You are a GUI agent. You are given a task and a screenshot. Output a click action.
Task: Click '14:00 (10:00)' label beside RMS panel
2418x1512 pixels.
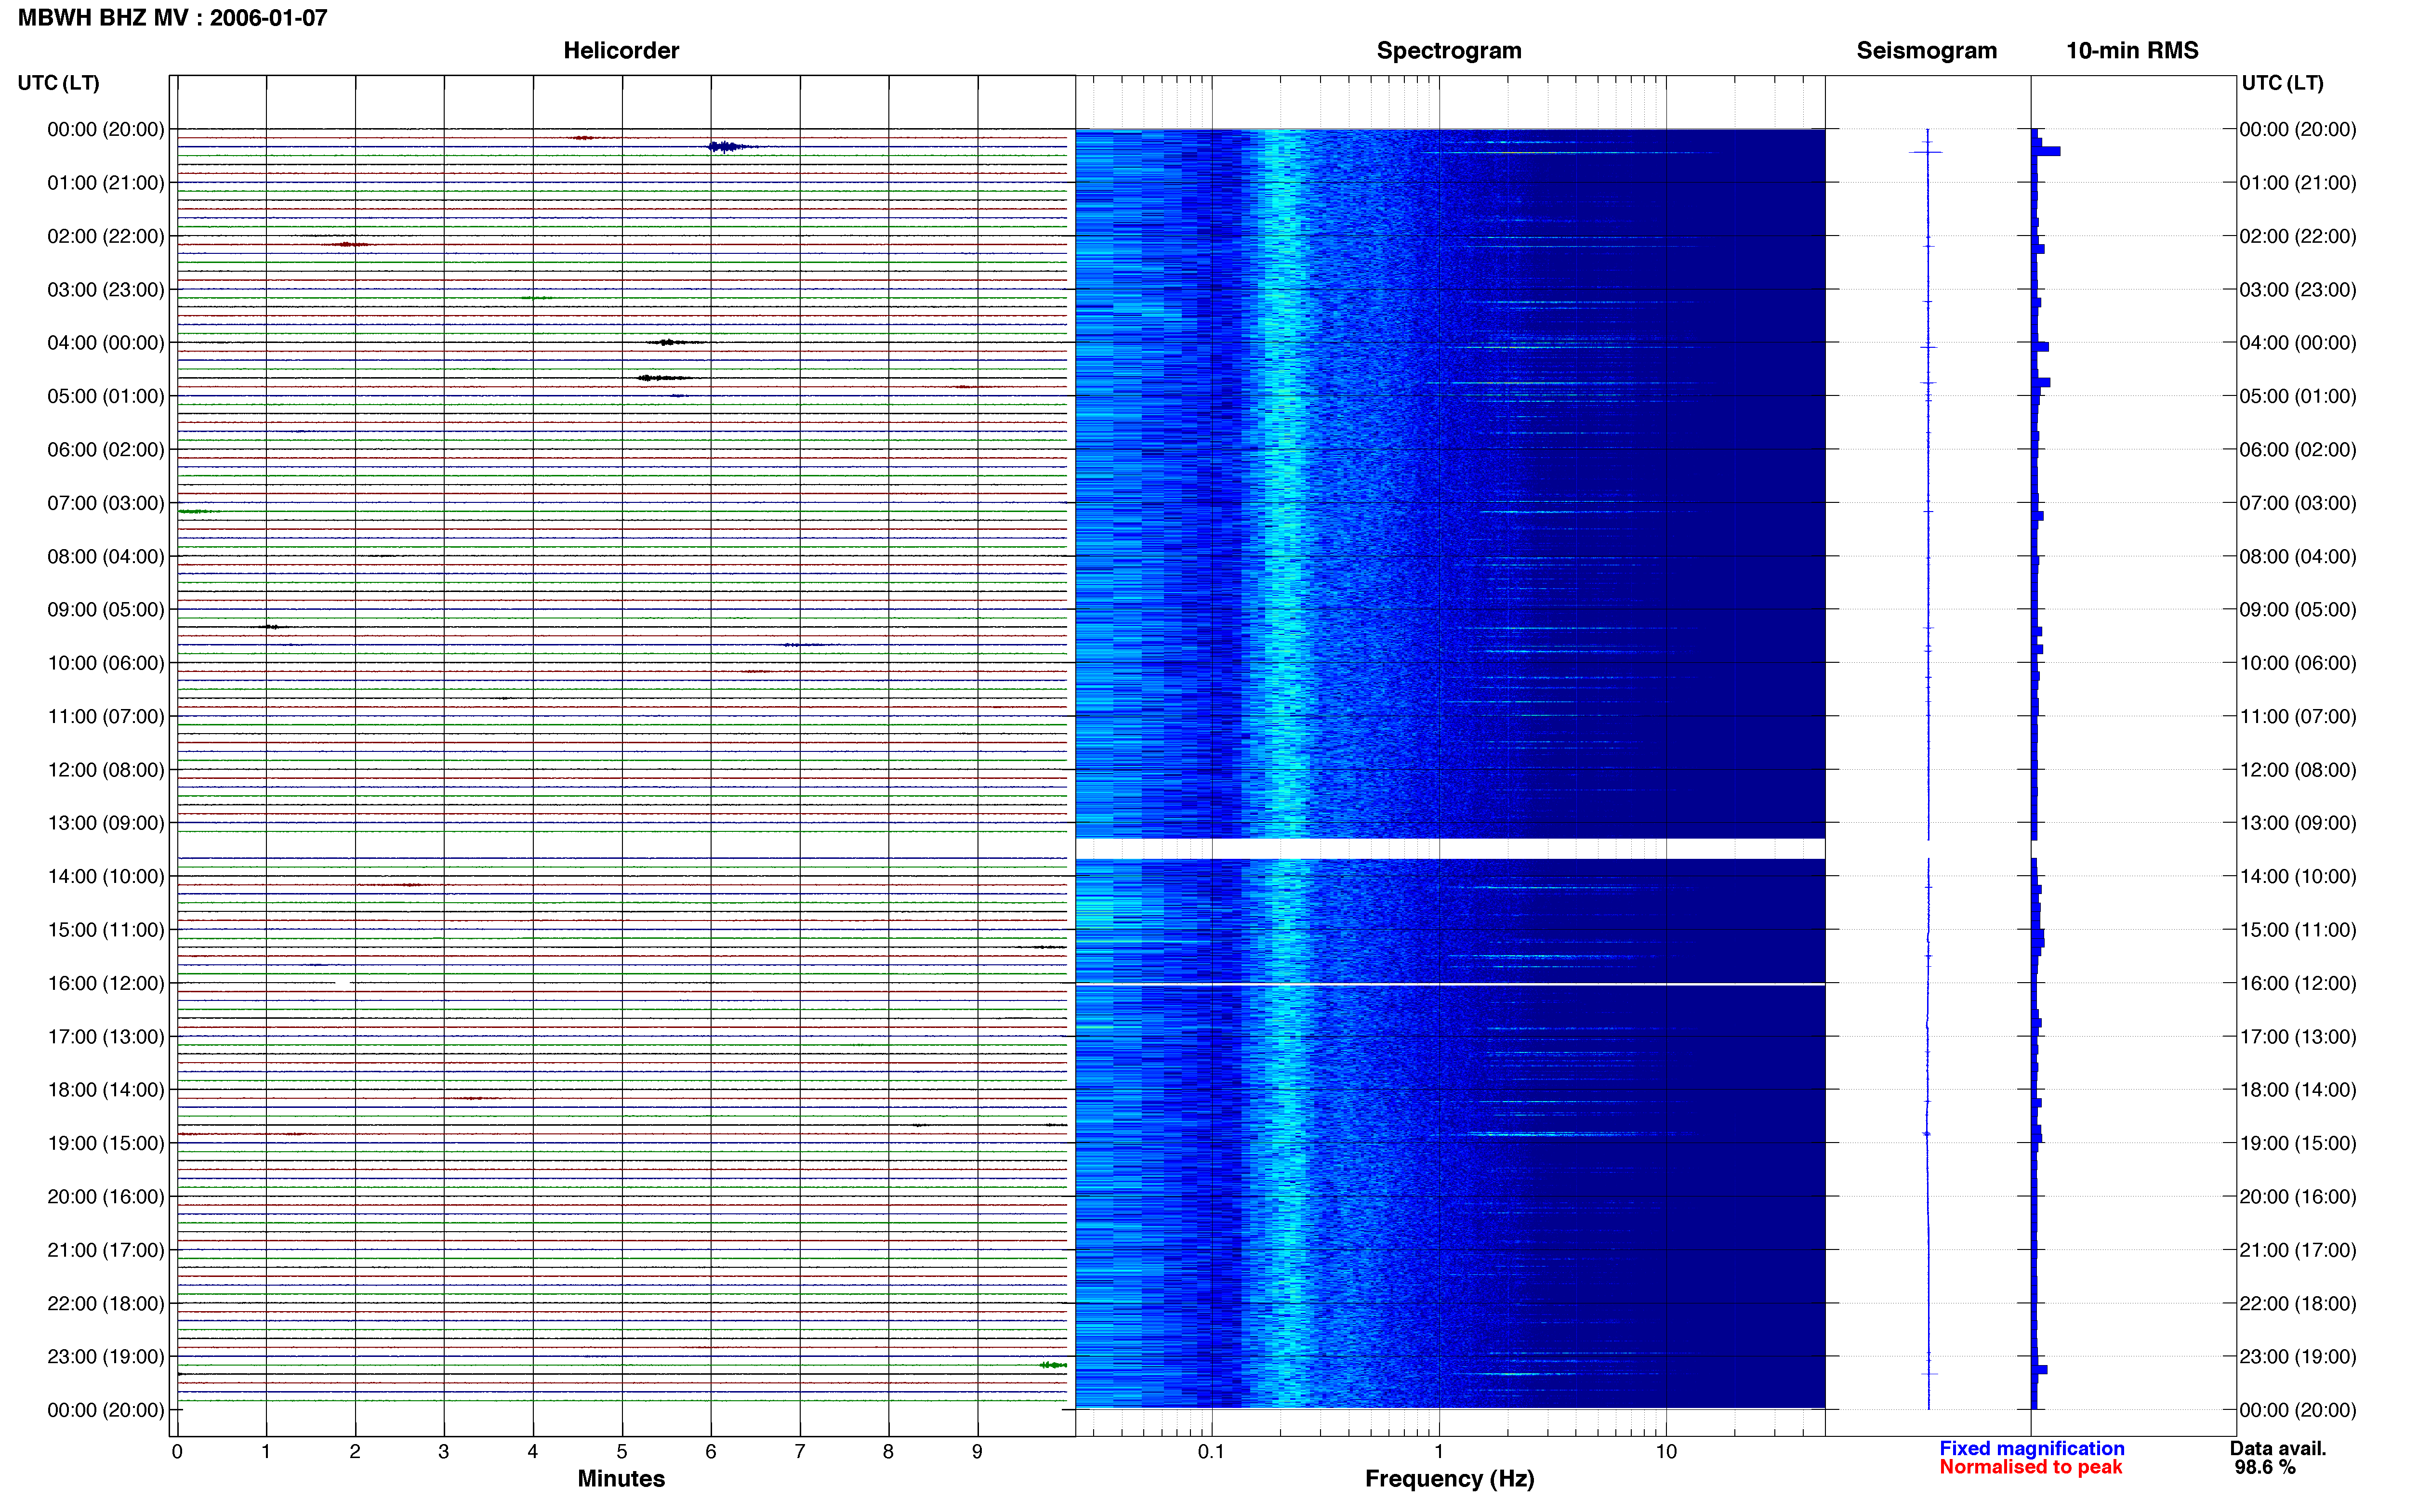coord(2297,877)
